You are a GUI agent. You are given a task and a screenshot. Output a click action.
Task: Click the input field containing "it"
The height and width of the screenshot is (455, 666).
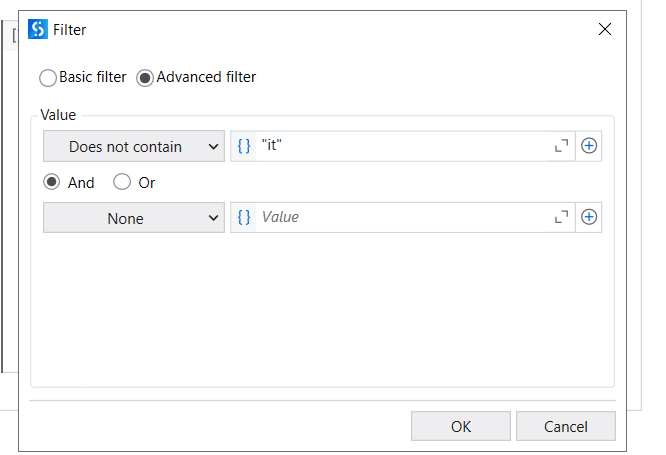400,146
